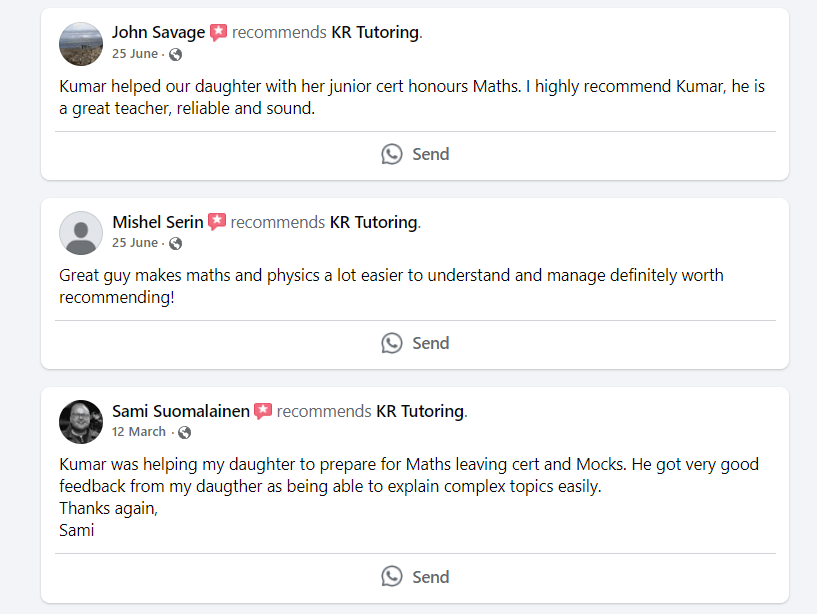Open KR Tutoring link in John's post

(x=375, y=32)
